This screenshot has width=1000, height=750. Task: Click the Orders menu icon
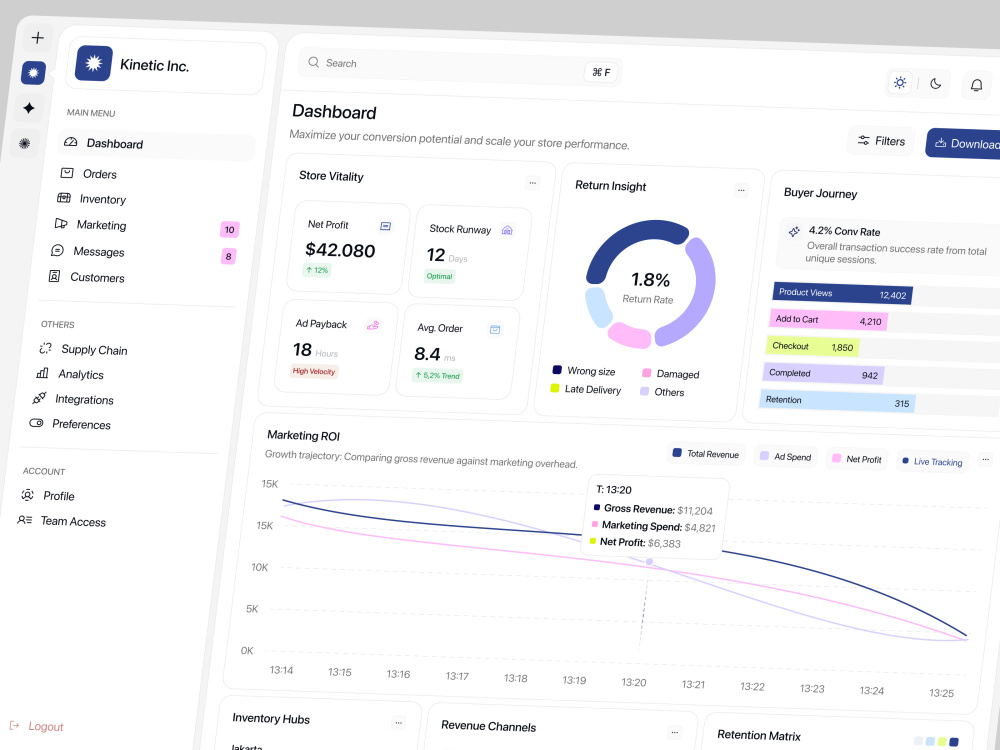[x=66, y=173]
